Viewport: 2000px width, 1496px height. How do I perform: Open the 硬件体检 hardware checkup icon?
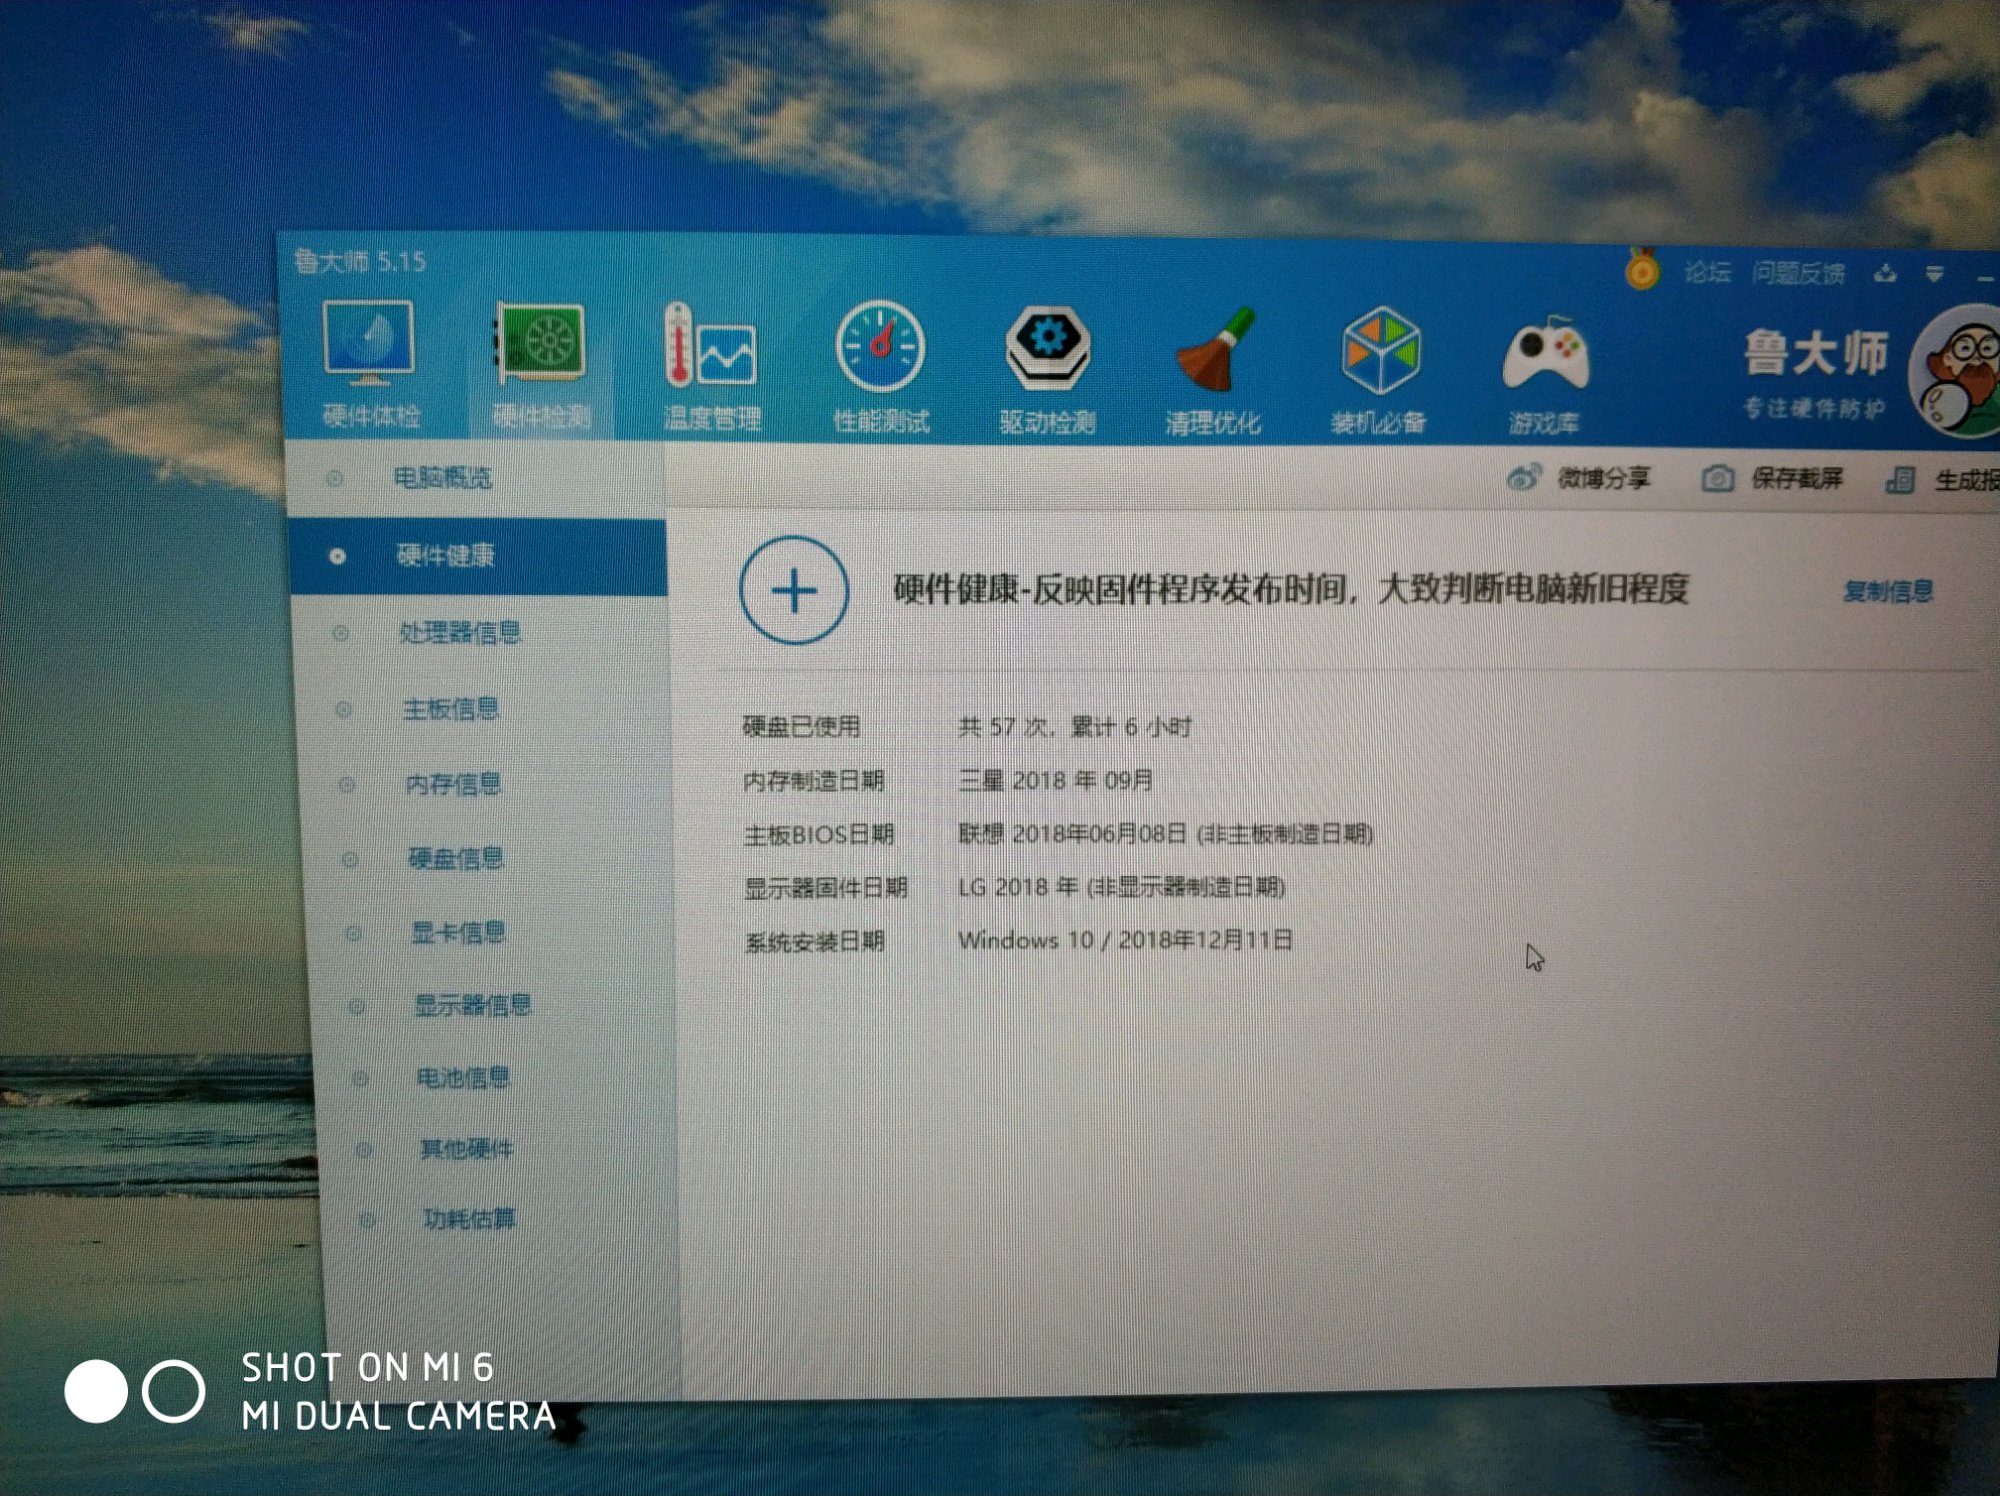pyautogui.click(x=369, y=345)
